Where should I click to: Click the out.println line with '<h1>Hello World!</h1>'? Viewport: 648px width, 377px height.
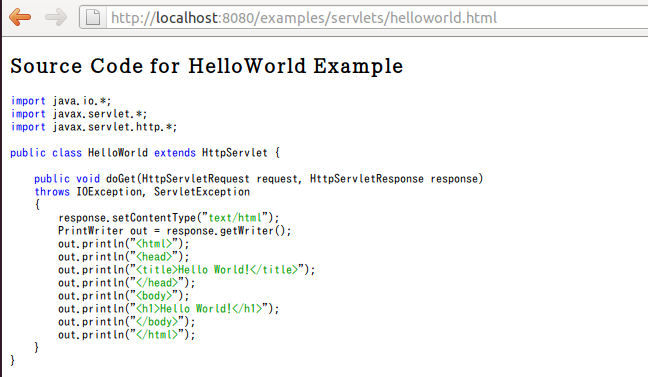pyautogui.click(x=169, y=309)
